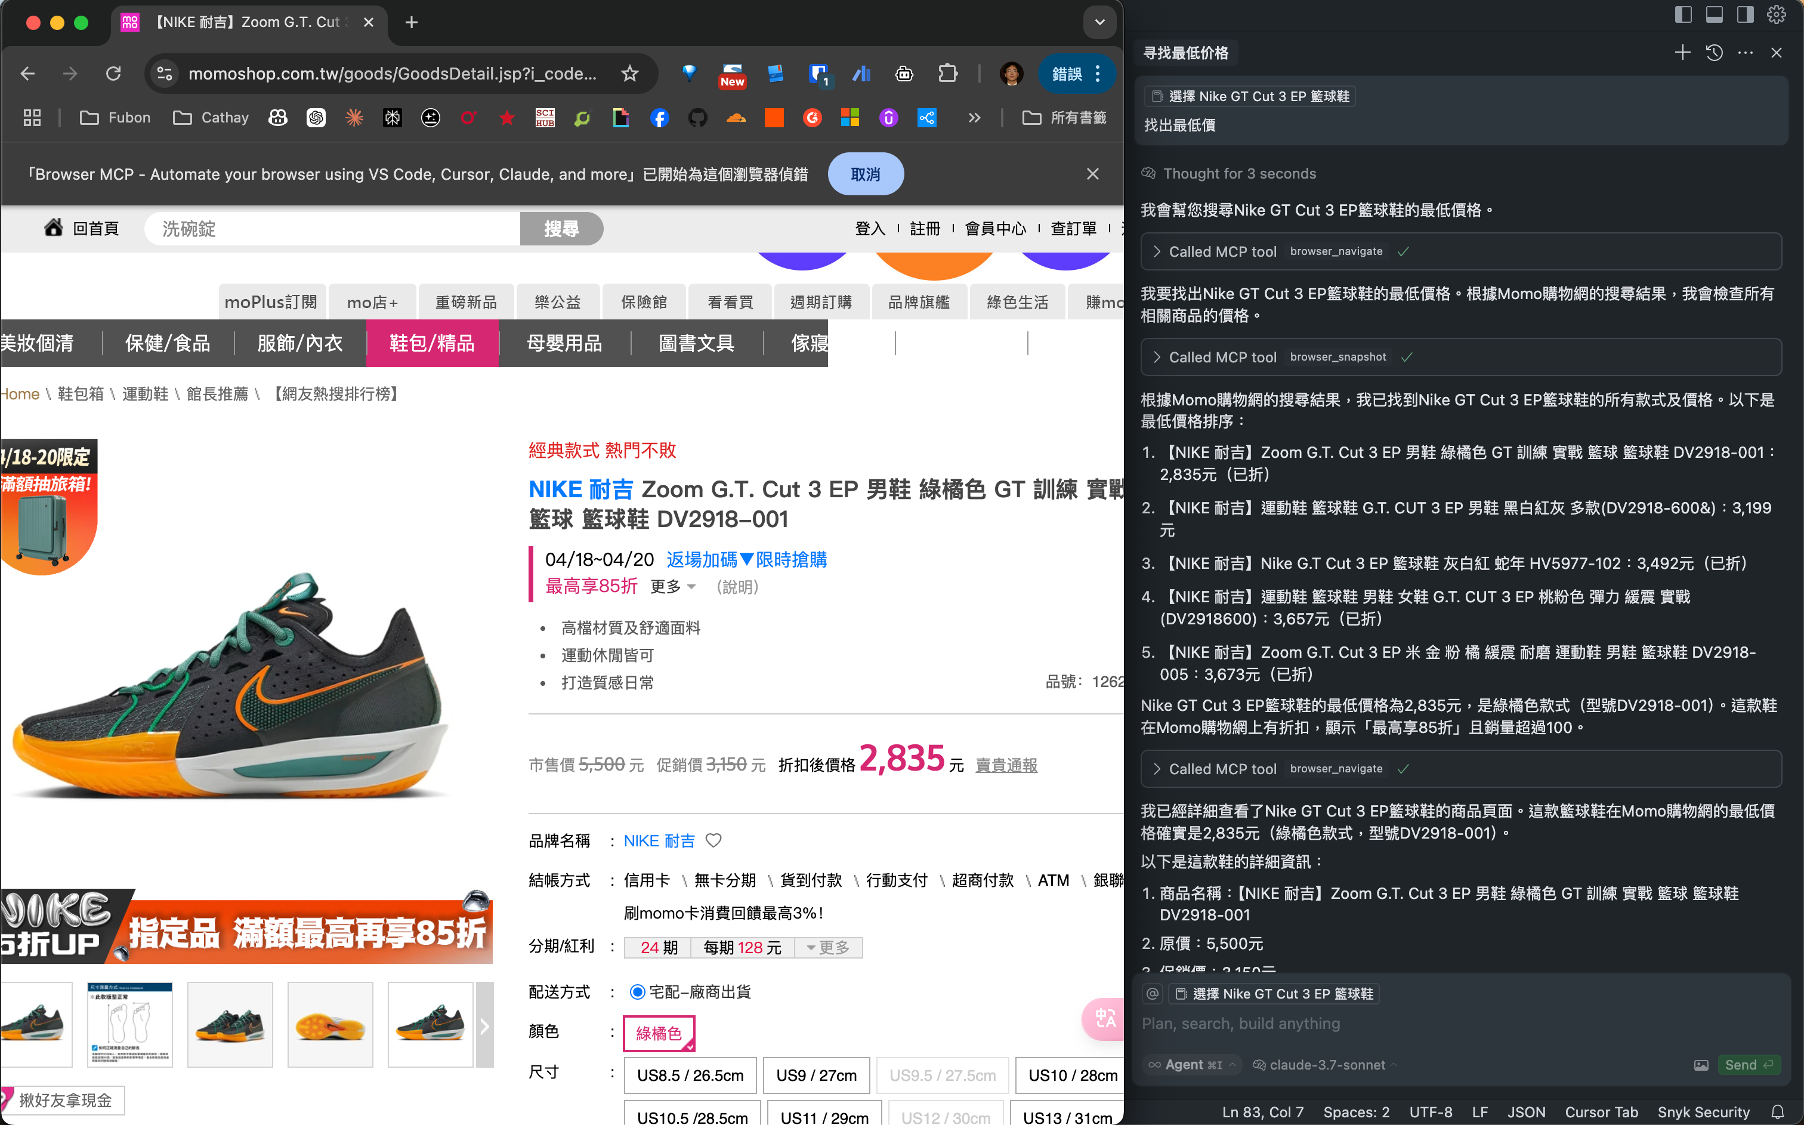Screen dimensions: 1804x1125
Task: Start a new chat in Cursor panel
Action: [x=1683, y=52]
